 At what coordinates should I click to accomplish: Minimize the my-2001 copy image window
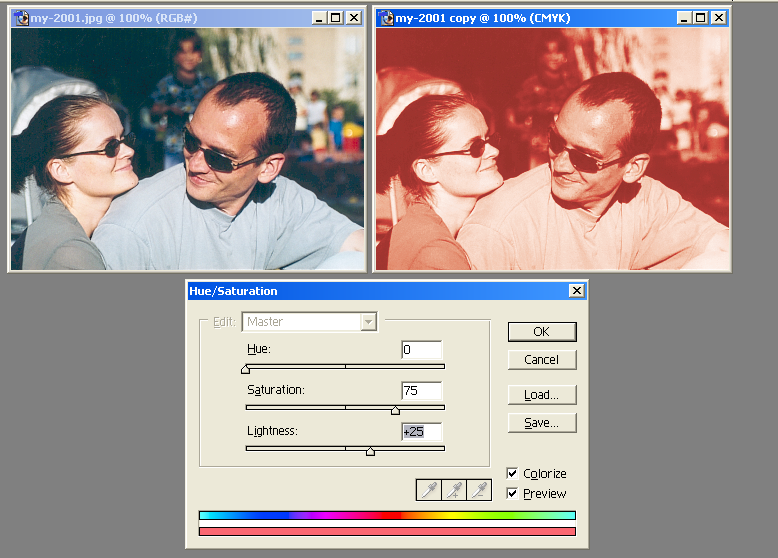tap(682, 18)
